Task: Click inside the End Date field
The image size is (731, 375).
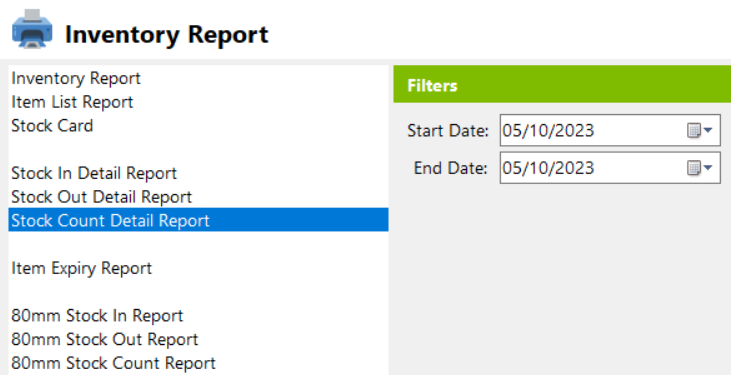Action: click(610, 167)
